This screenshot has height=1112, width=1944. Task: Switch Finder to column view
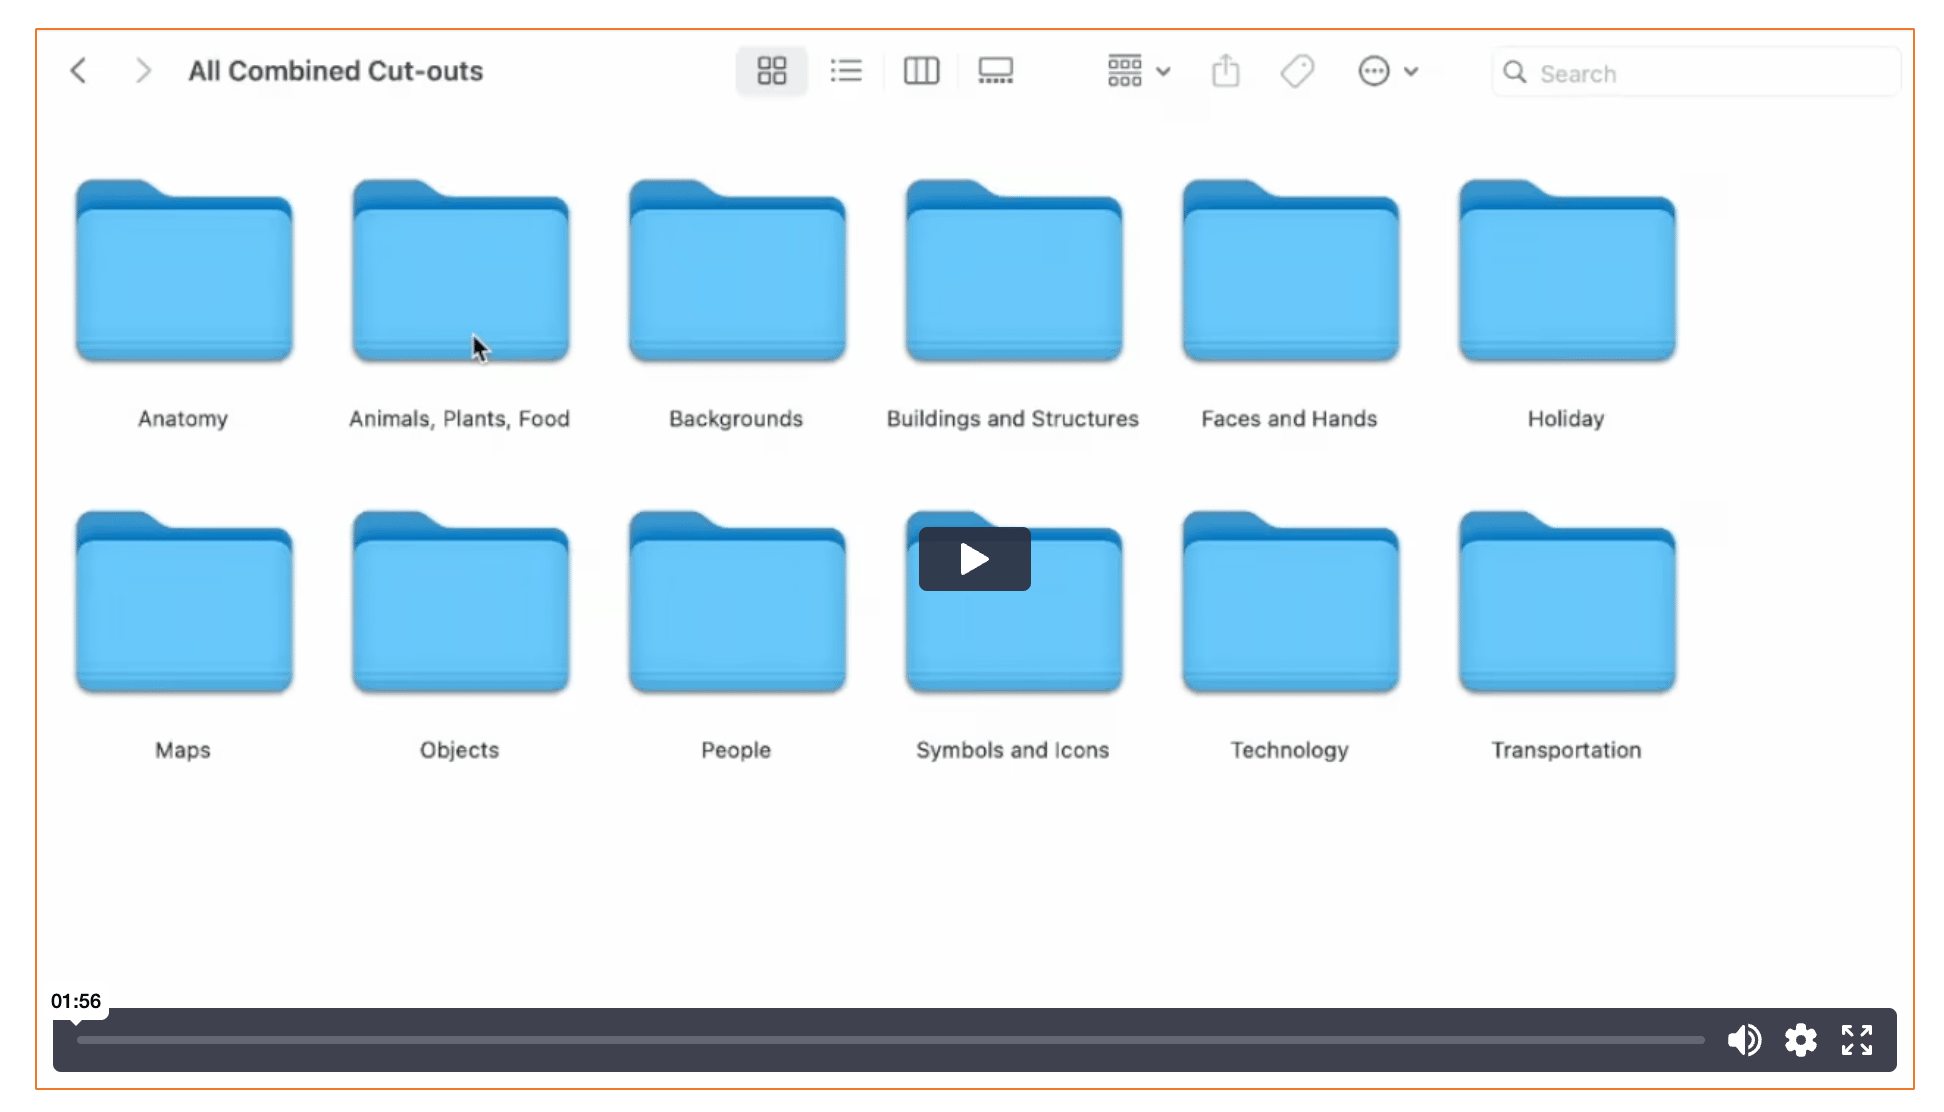click(921, 71)
